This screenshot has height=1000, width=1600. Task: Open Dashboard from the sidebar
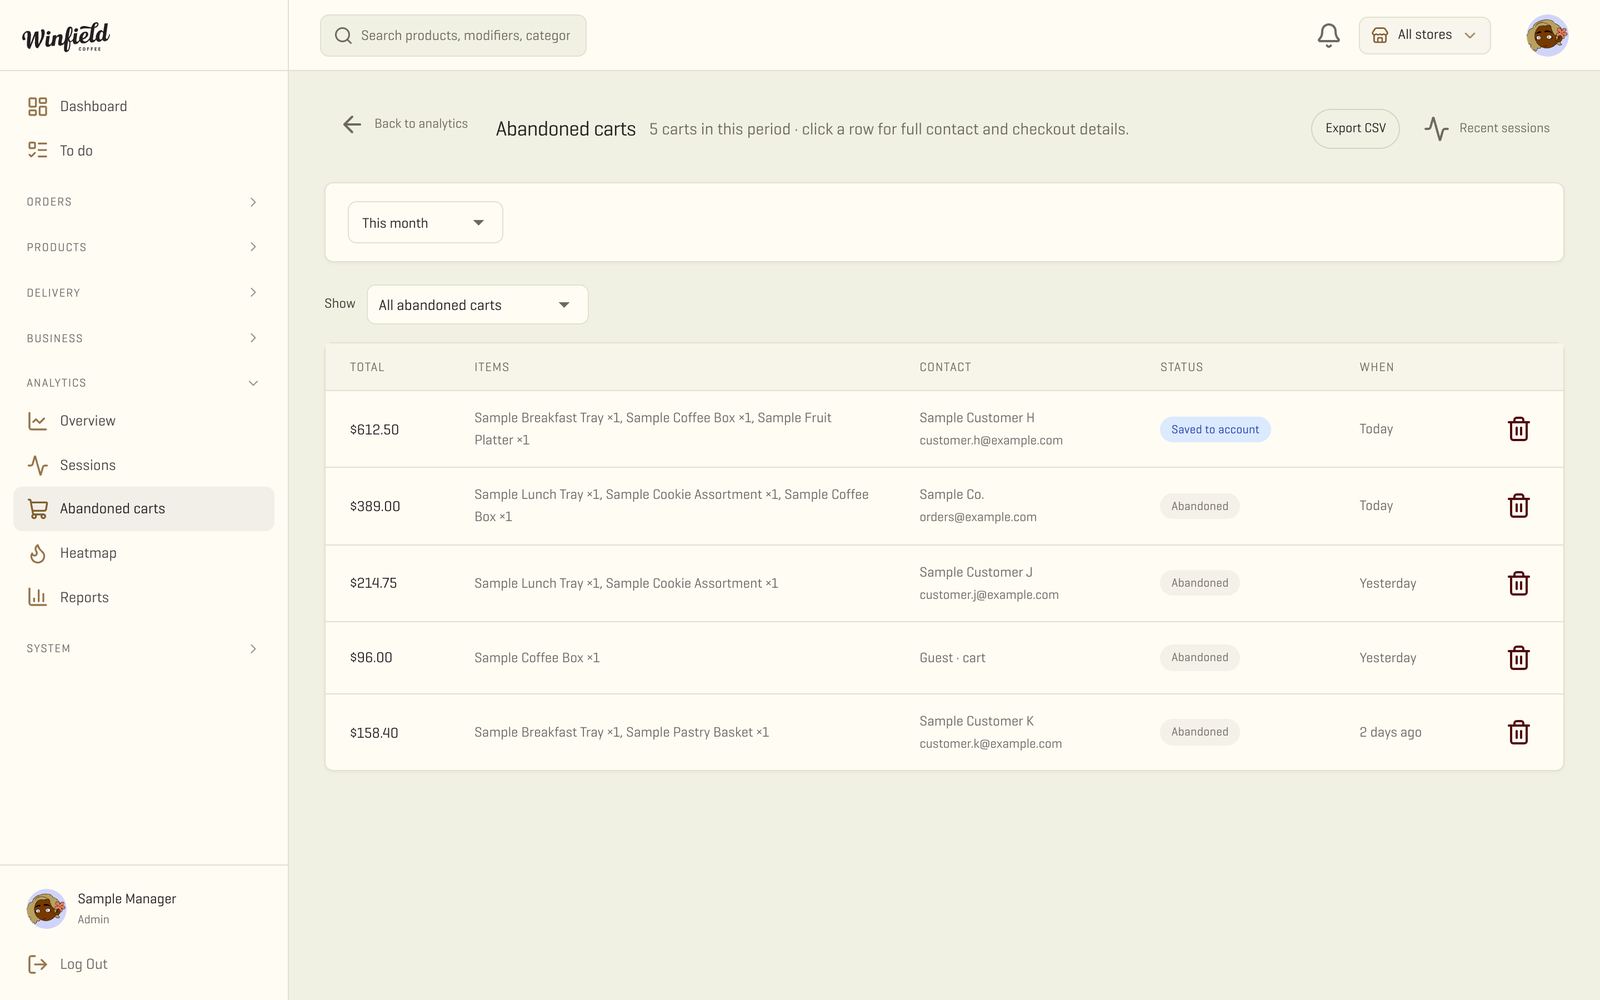(x=144, y=106)
